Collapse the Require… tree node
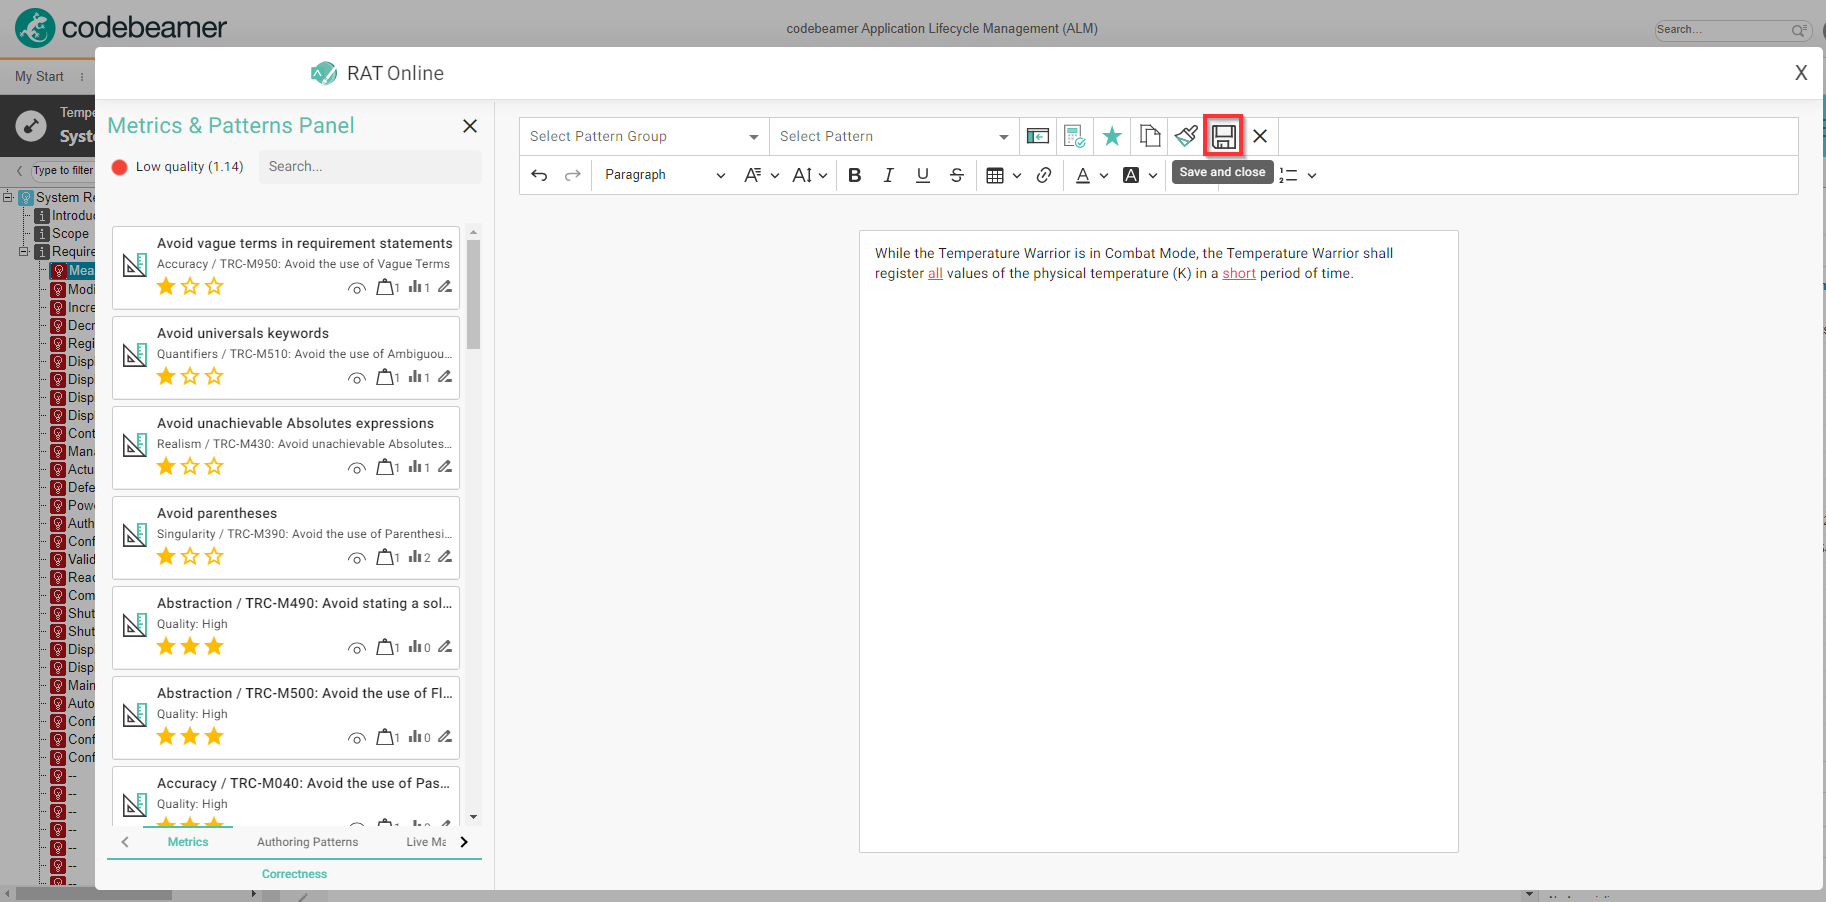The image size is (1826, 902). tap(24, 251)
